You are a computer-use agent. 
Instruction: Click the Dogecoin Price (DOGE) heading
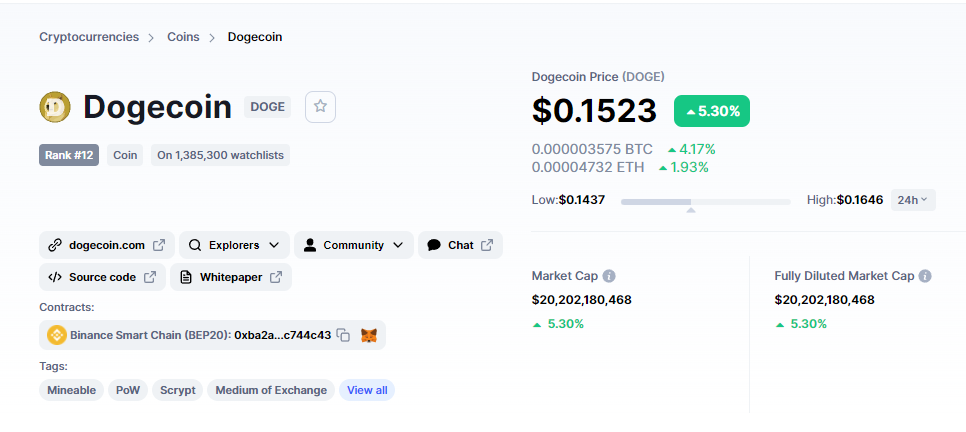598,77
